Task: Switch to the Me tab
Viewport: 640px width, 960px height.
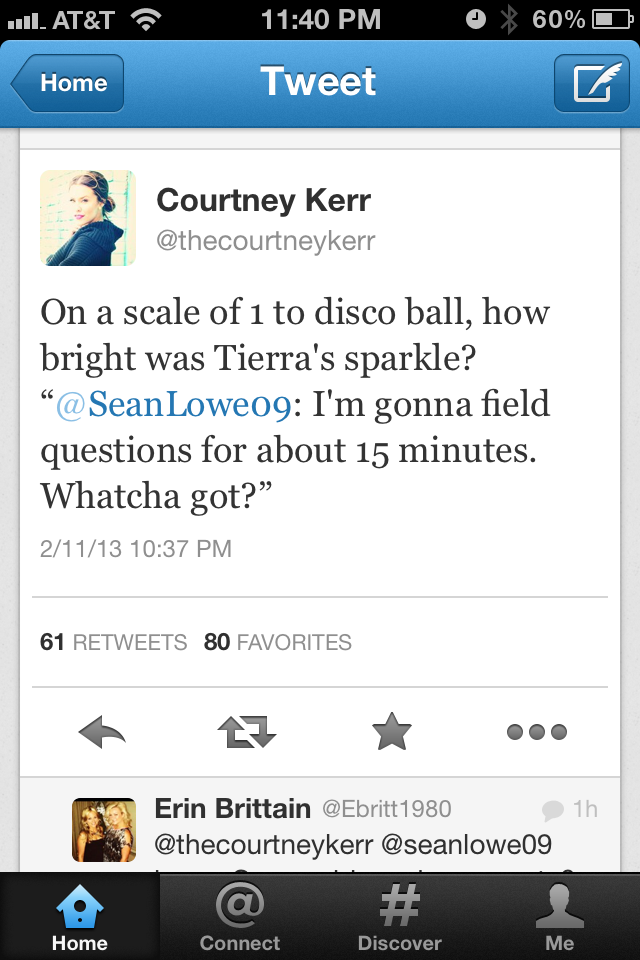Action: point(559,916)
